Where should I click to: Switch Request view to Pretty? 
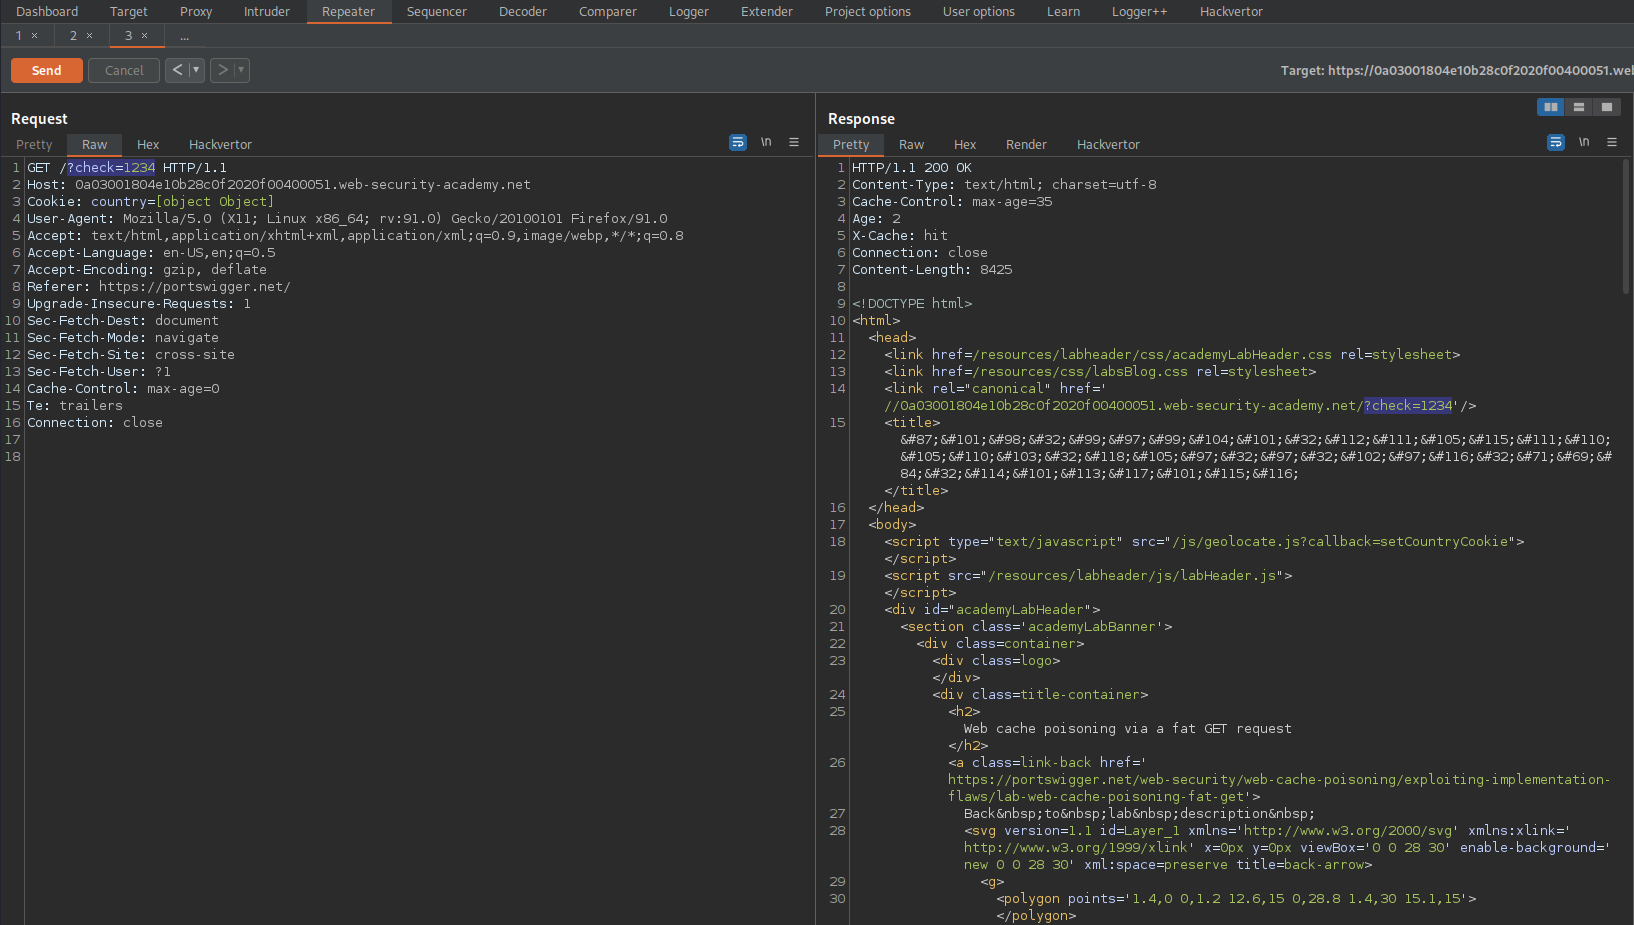34,145
